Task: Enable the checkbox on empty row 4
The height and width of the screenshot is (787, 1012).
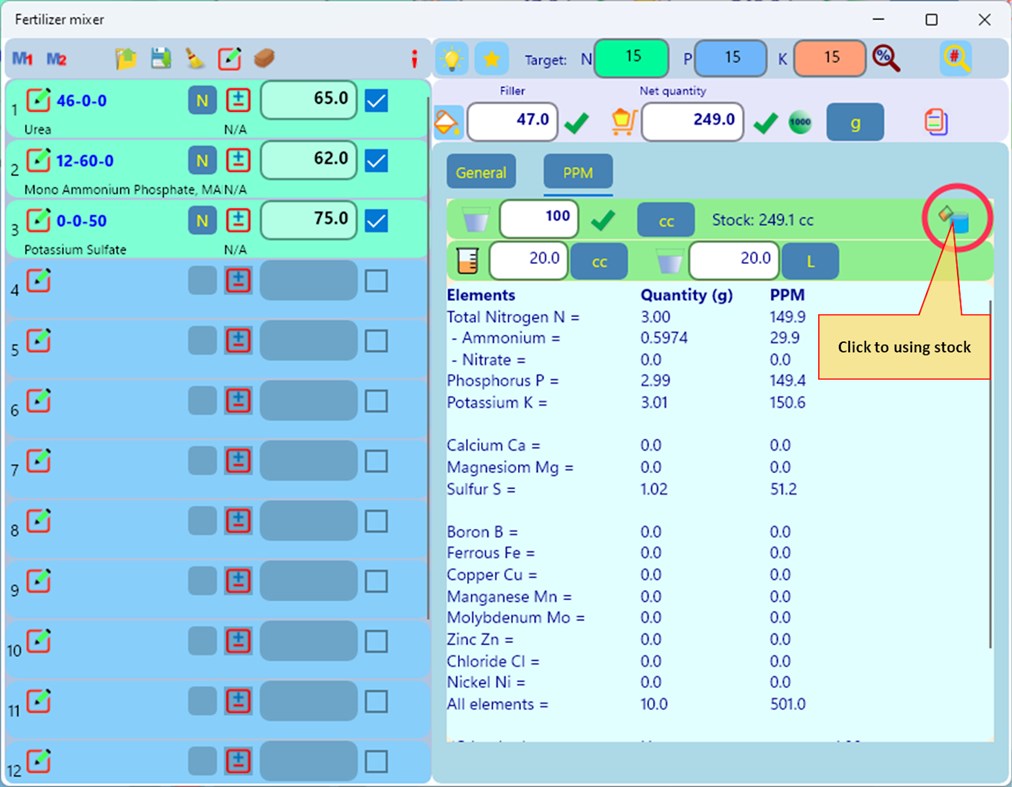Action: [x=376, y=280]
